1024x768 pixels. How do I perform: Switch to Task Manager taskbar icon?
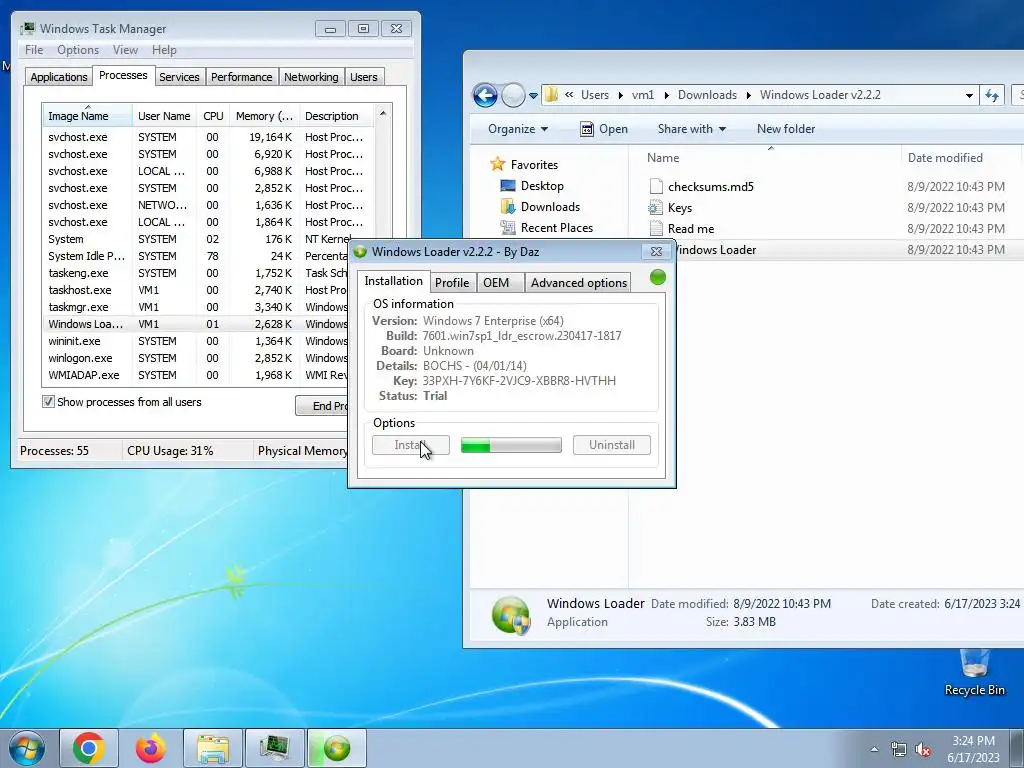(x=275, y=748)
